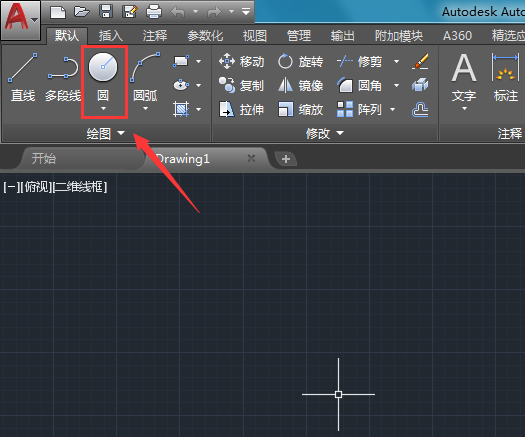Open the 插入 ribbon tab
525x437 pixels.
[x=110, y=35]
